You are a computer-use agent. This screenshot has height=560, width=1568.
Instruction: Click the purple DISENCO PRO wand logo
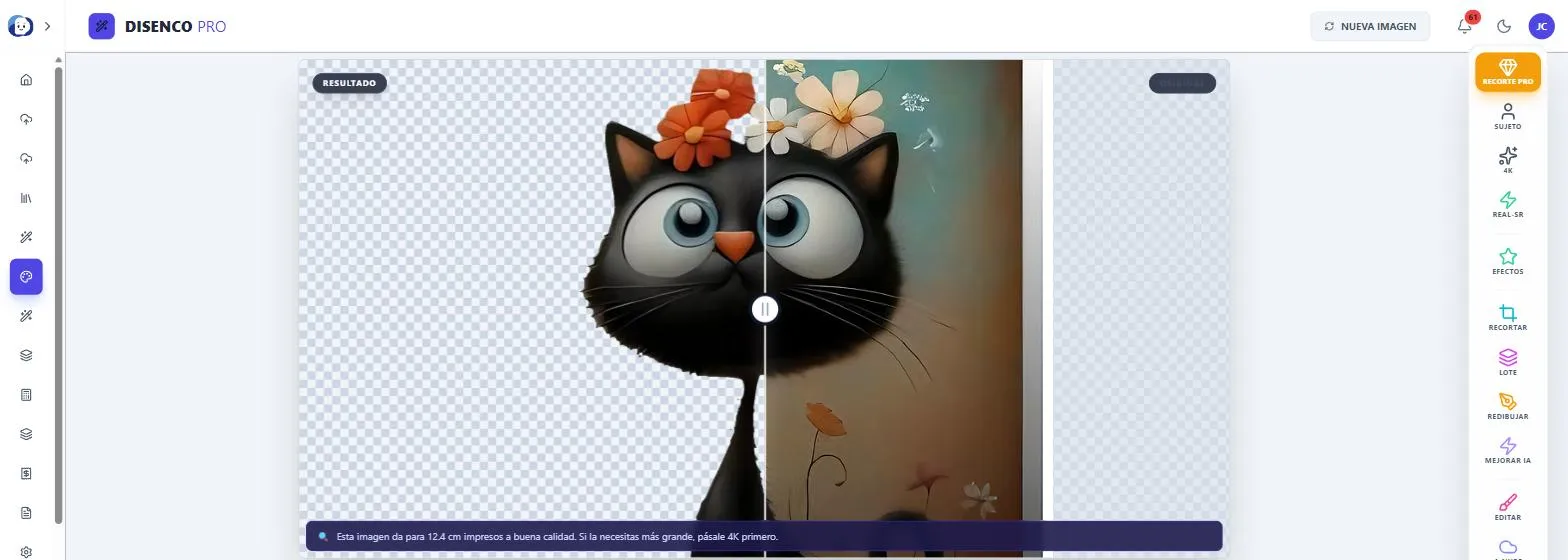click(102, 26)
